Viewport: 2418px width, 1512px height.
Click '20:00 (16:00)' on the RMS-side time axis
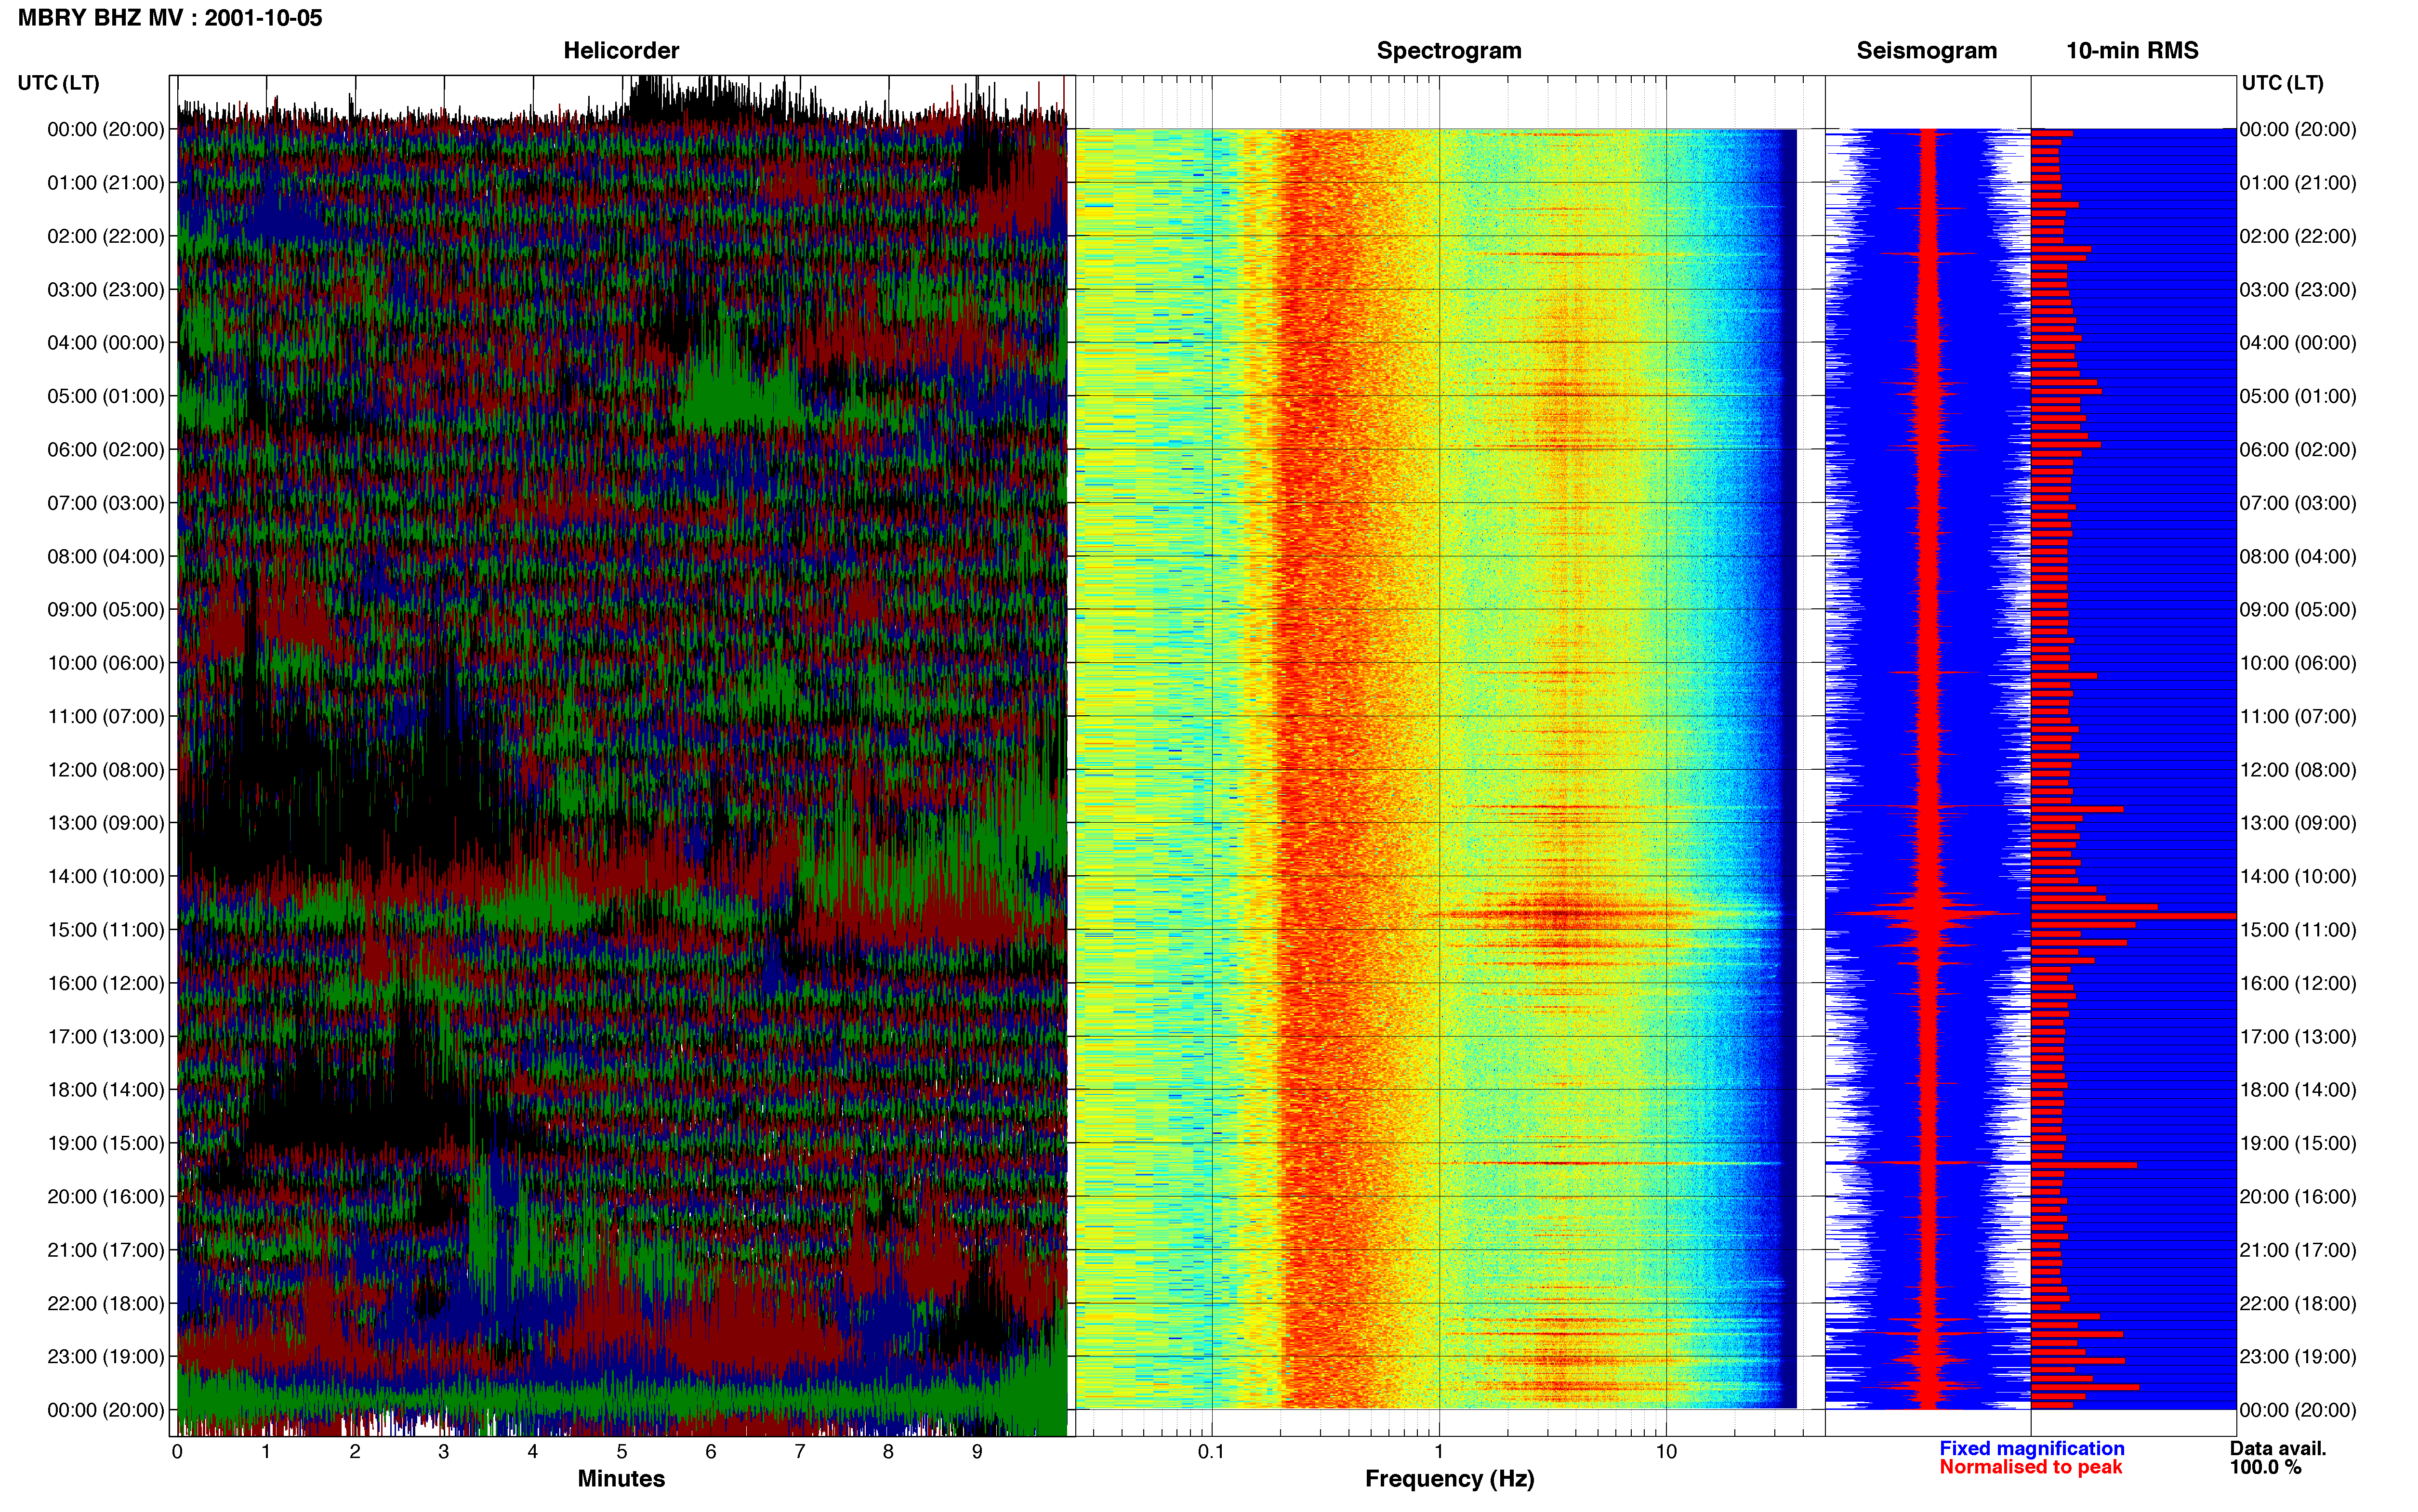pos(2298,1197)
